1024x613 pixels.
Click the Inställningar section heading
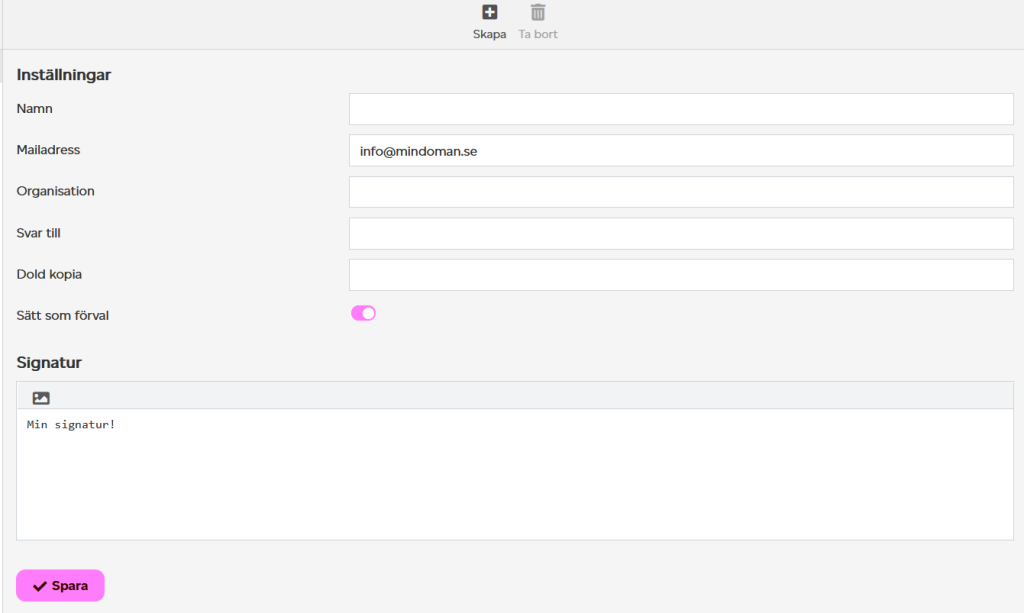64,75
